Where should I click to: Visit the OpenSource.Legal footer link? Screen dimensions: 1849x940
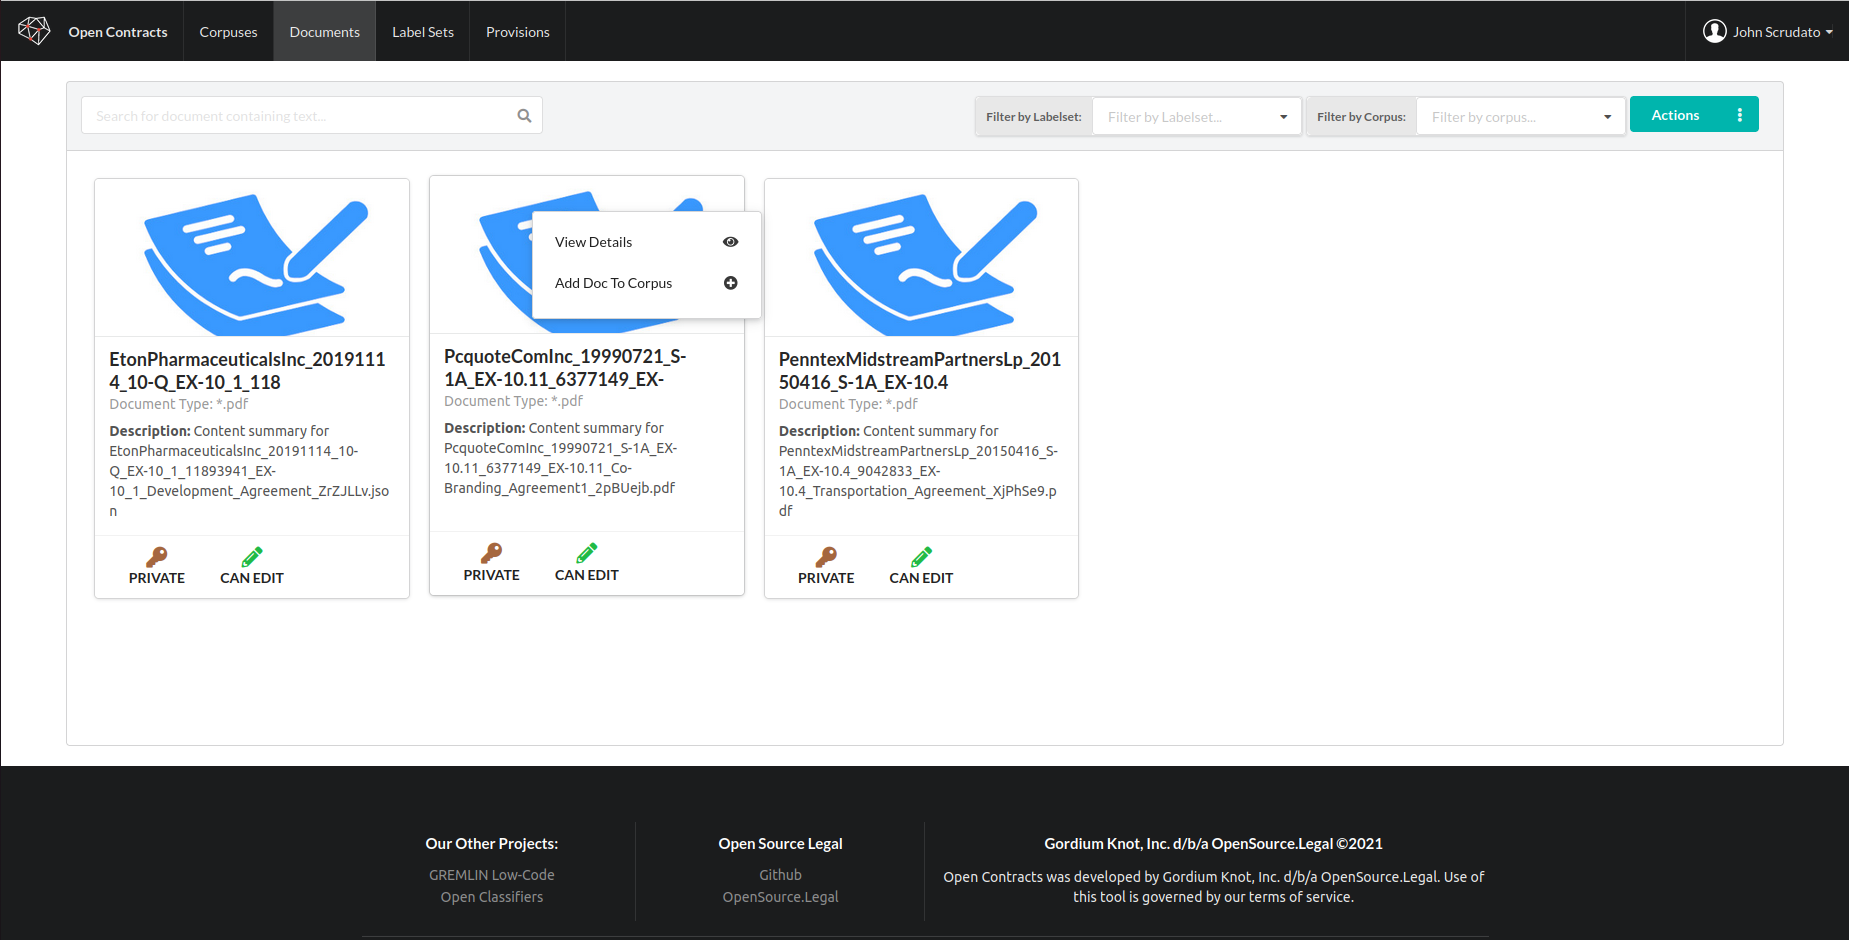coord(780,897)
